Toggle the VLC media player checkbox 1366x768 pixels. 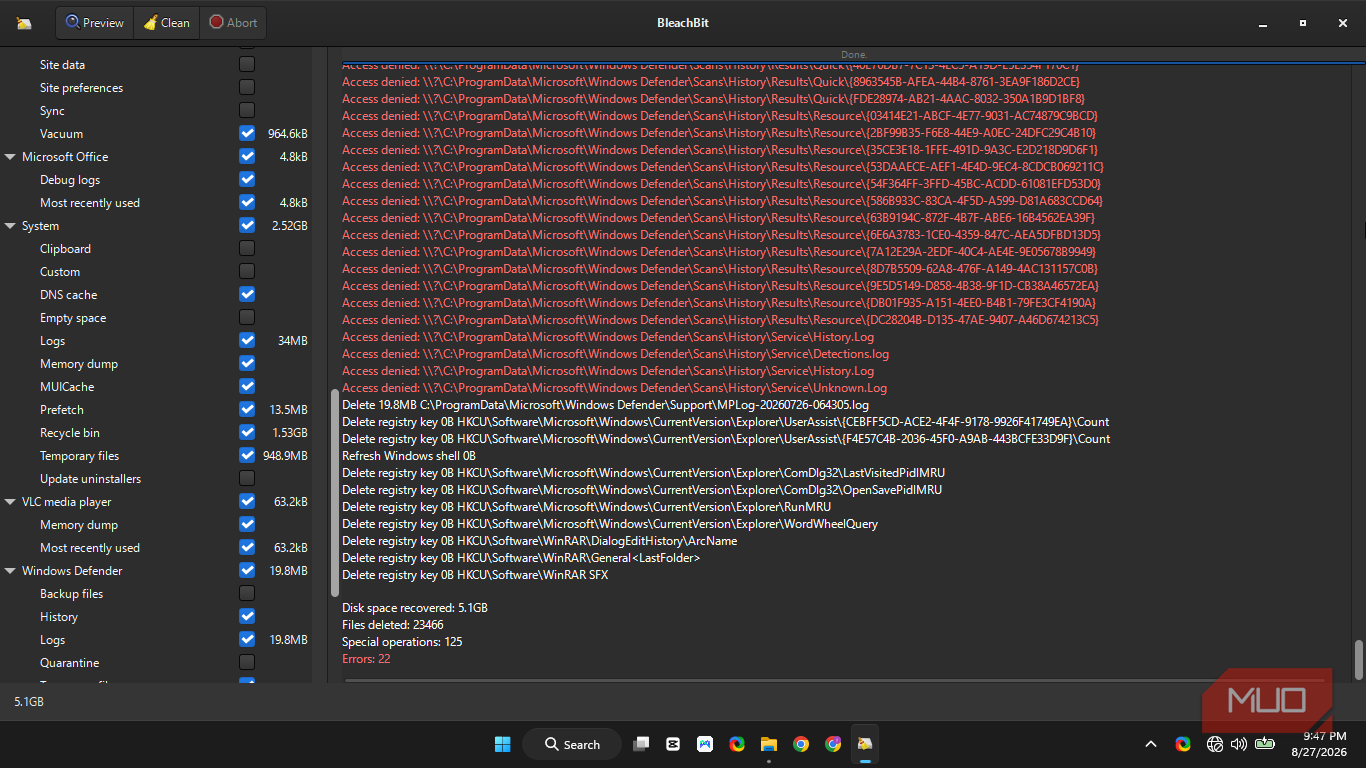(x=247, y=501)
